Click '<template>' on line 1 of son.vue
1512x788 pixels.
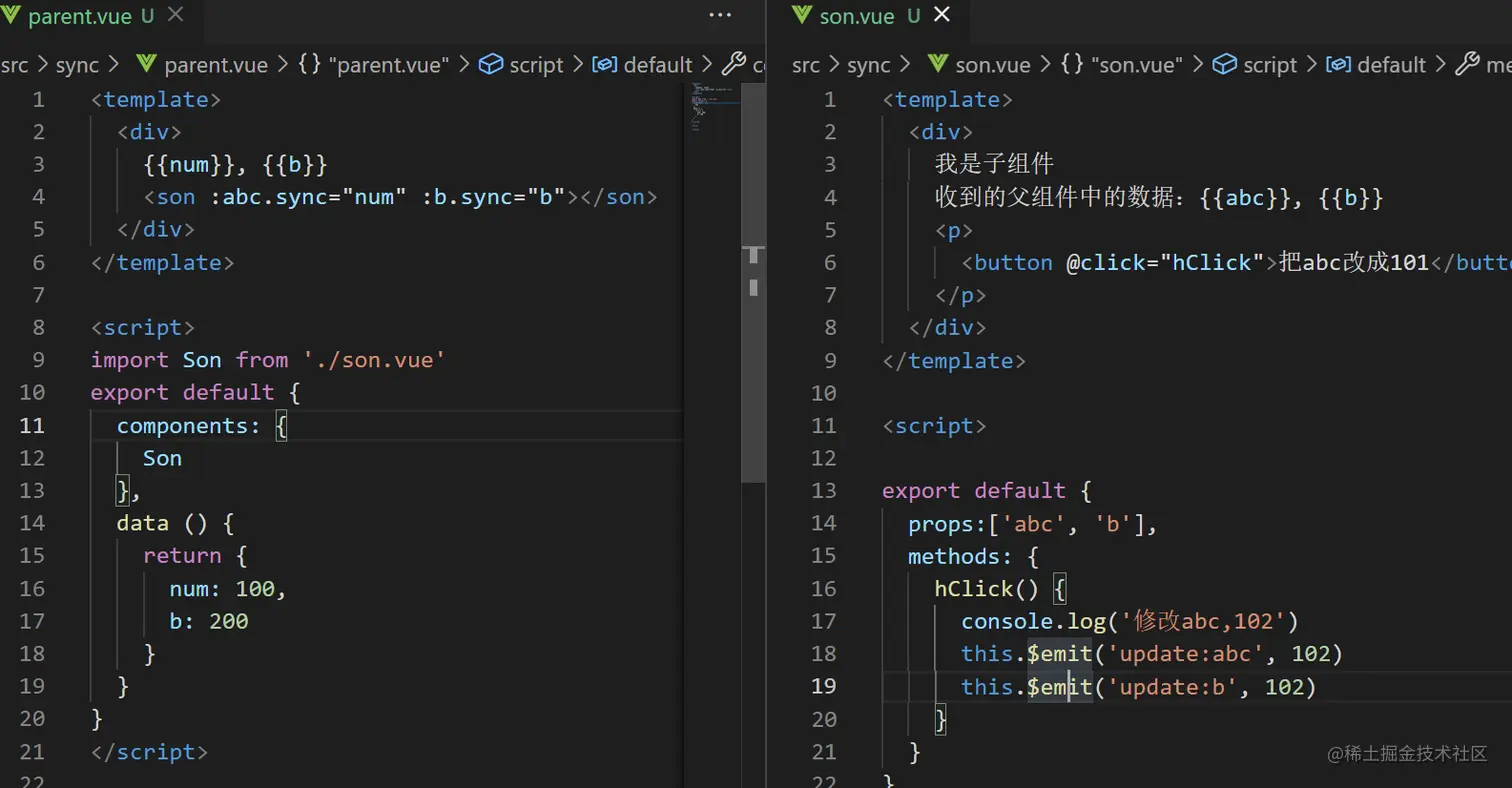[948, 99]
